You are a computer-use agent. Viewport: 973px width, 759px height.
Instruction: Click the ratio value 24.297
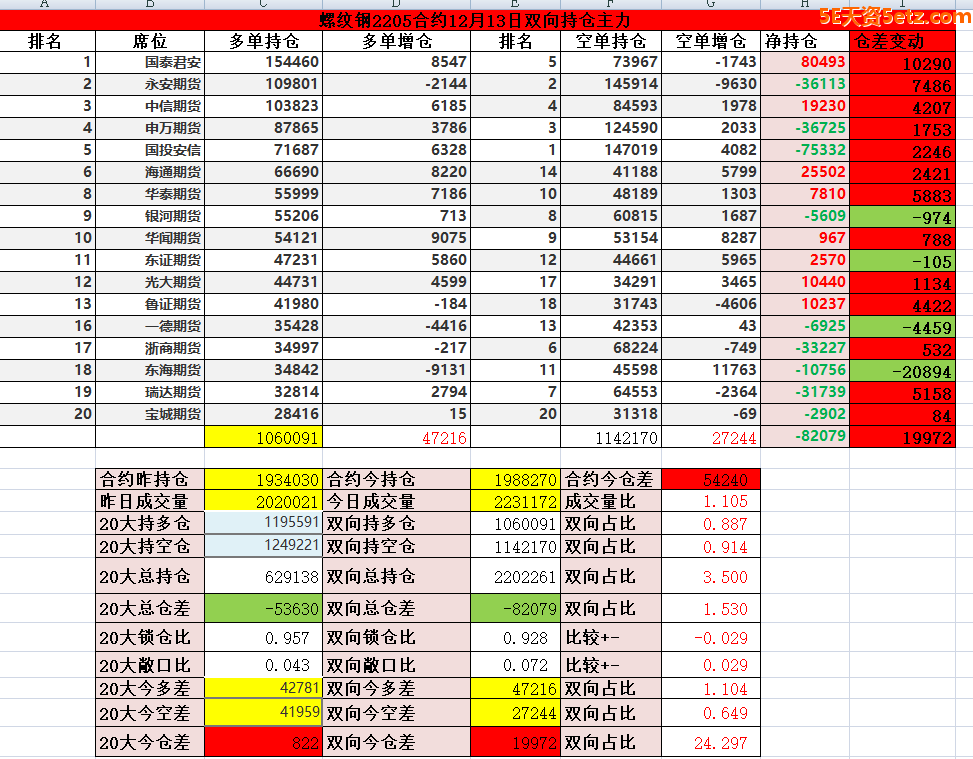[711, 742]
